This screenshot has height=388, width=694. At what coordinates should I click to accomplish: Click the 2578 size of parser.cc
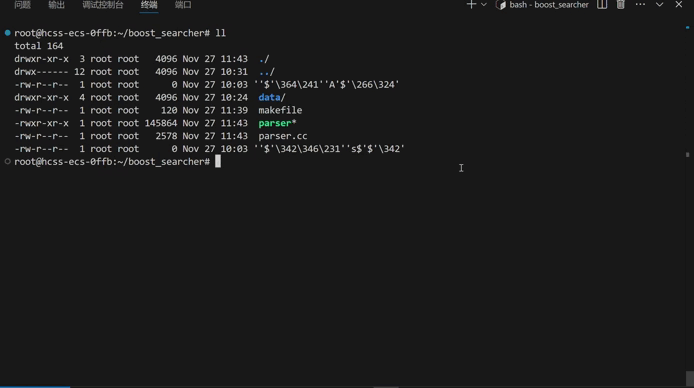pyautogui.click(x=166, y=136)
